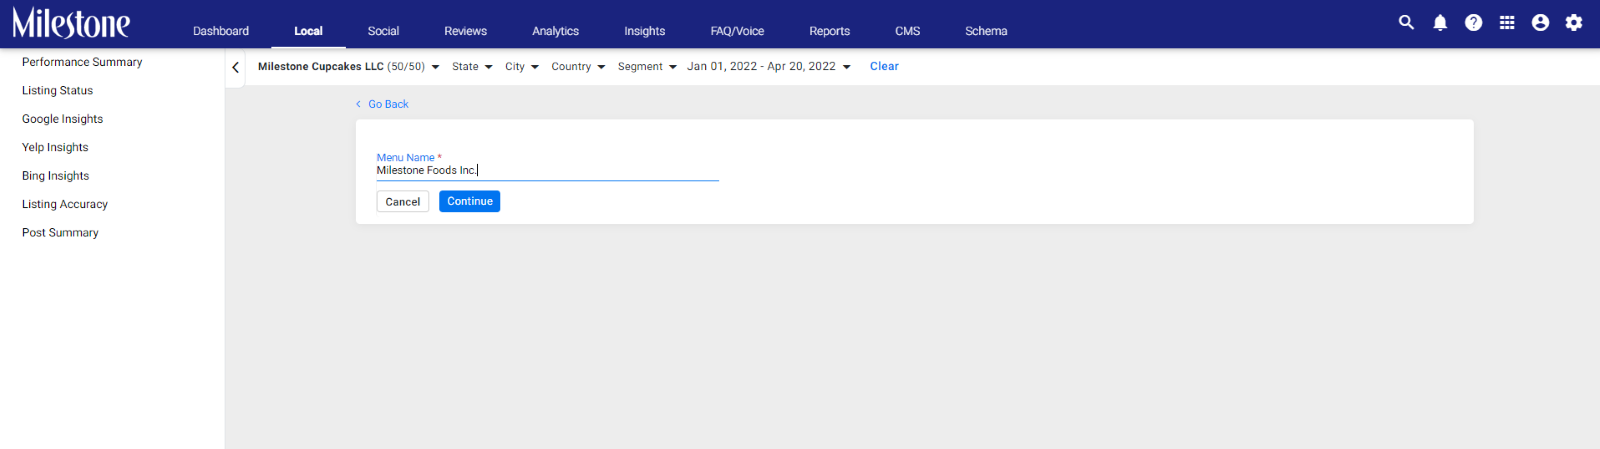Image resolution: width=1600 pixels, height=449 pixels.
Task: Focus the Menu Name input field
Action: coord(547,171)
